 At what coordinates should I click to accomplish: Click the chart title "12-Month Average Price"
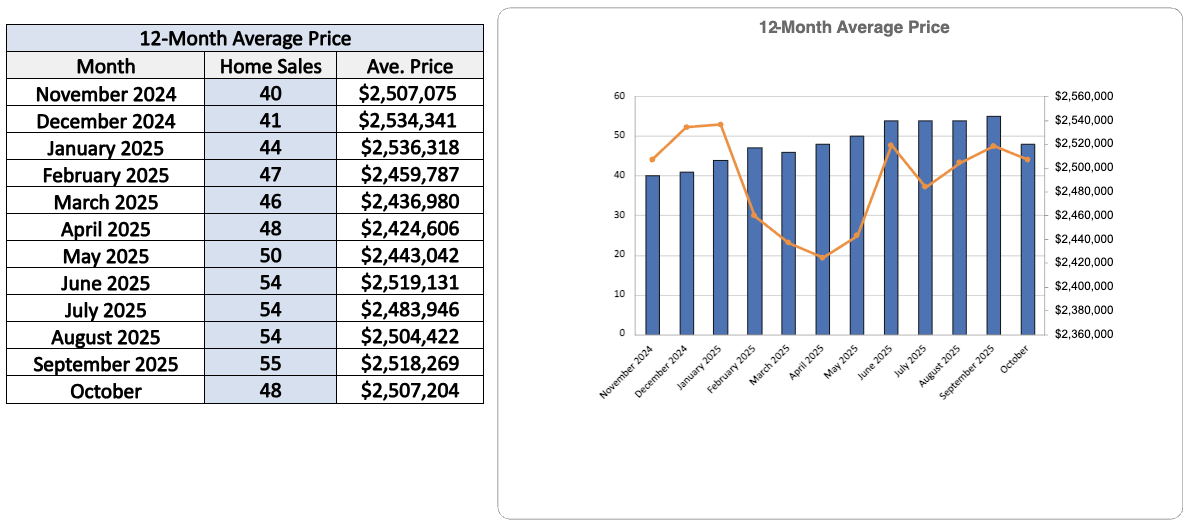[854, 27]
